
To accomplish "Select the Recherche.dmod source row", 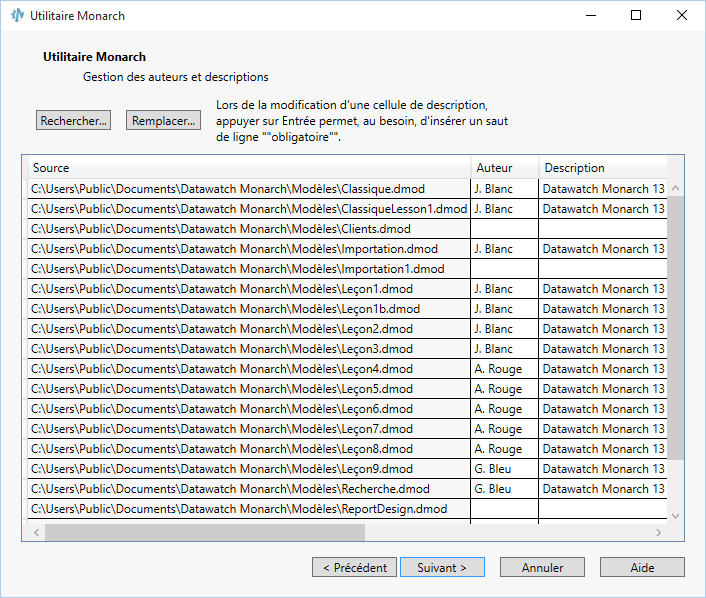I will pyautogui.click(x=248, y=489).
